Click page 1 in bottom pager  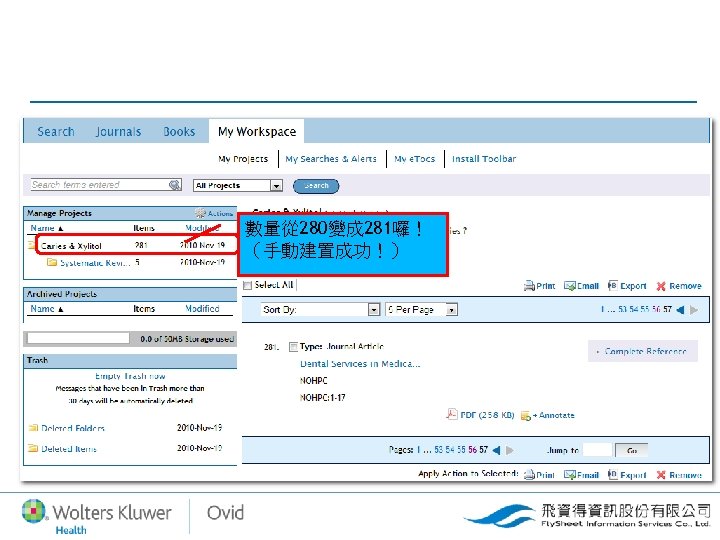[x=418, y=450]
